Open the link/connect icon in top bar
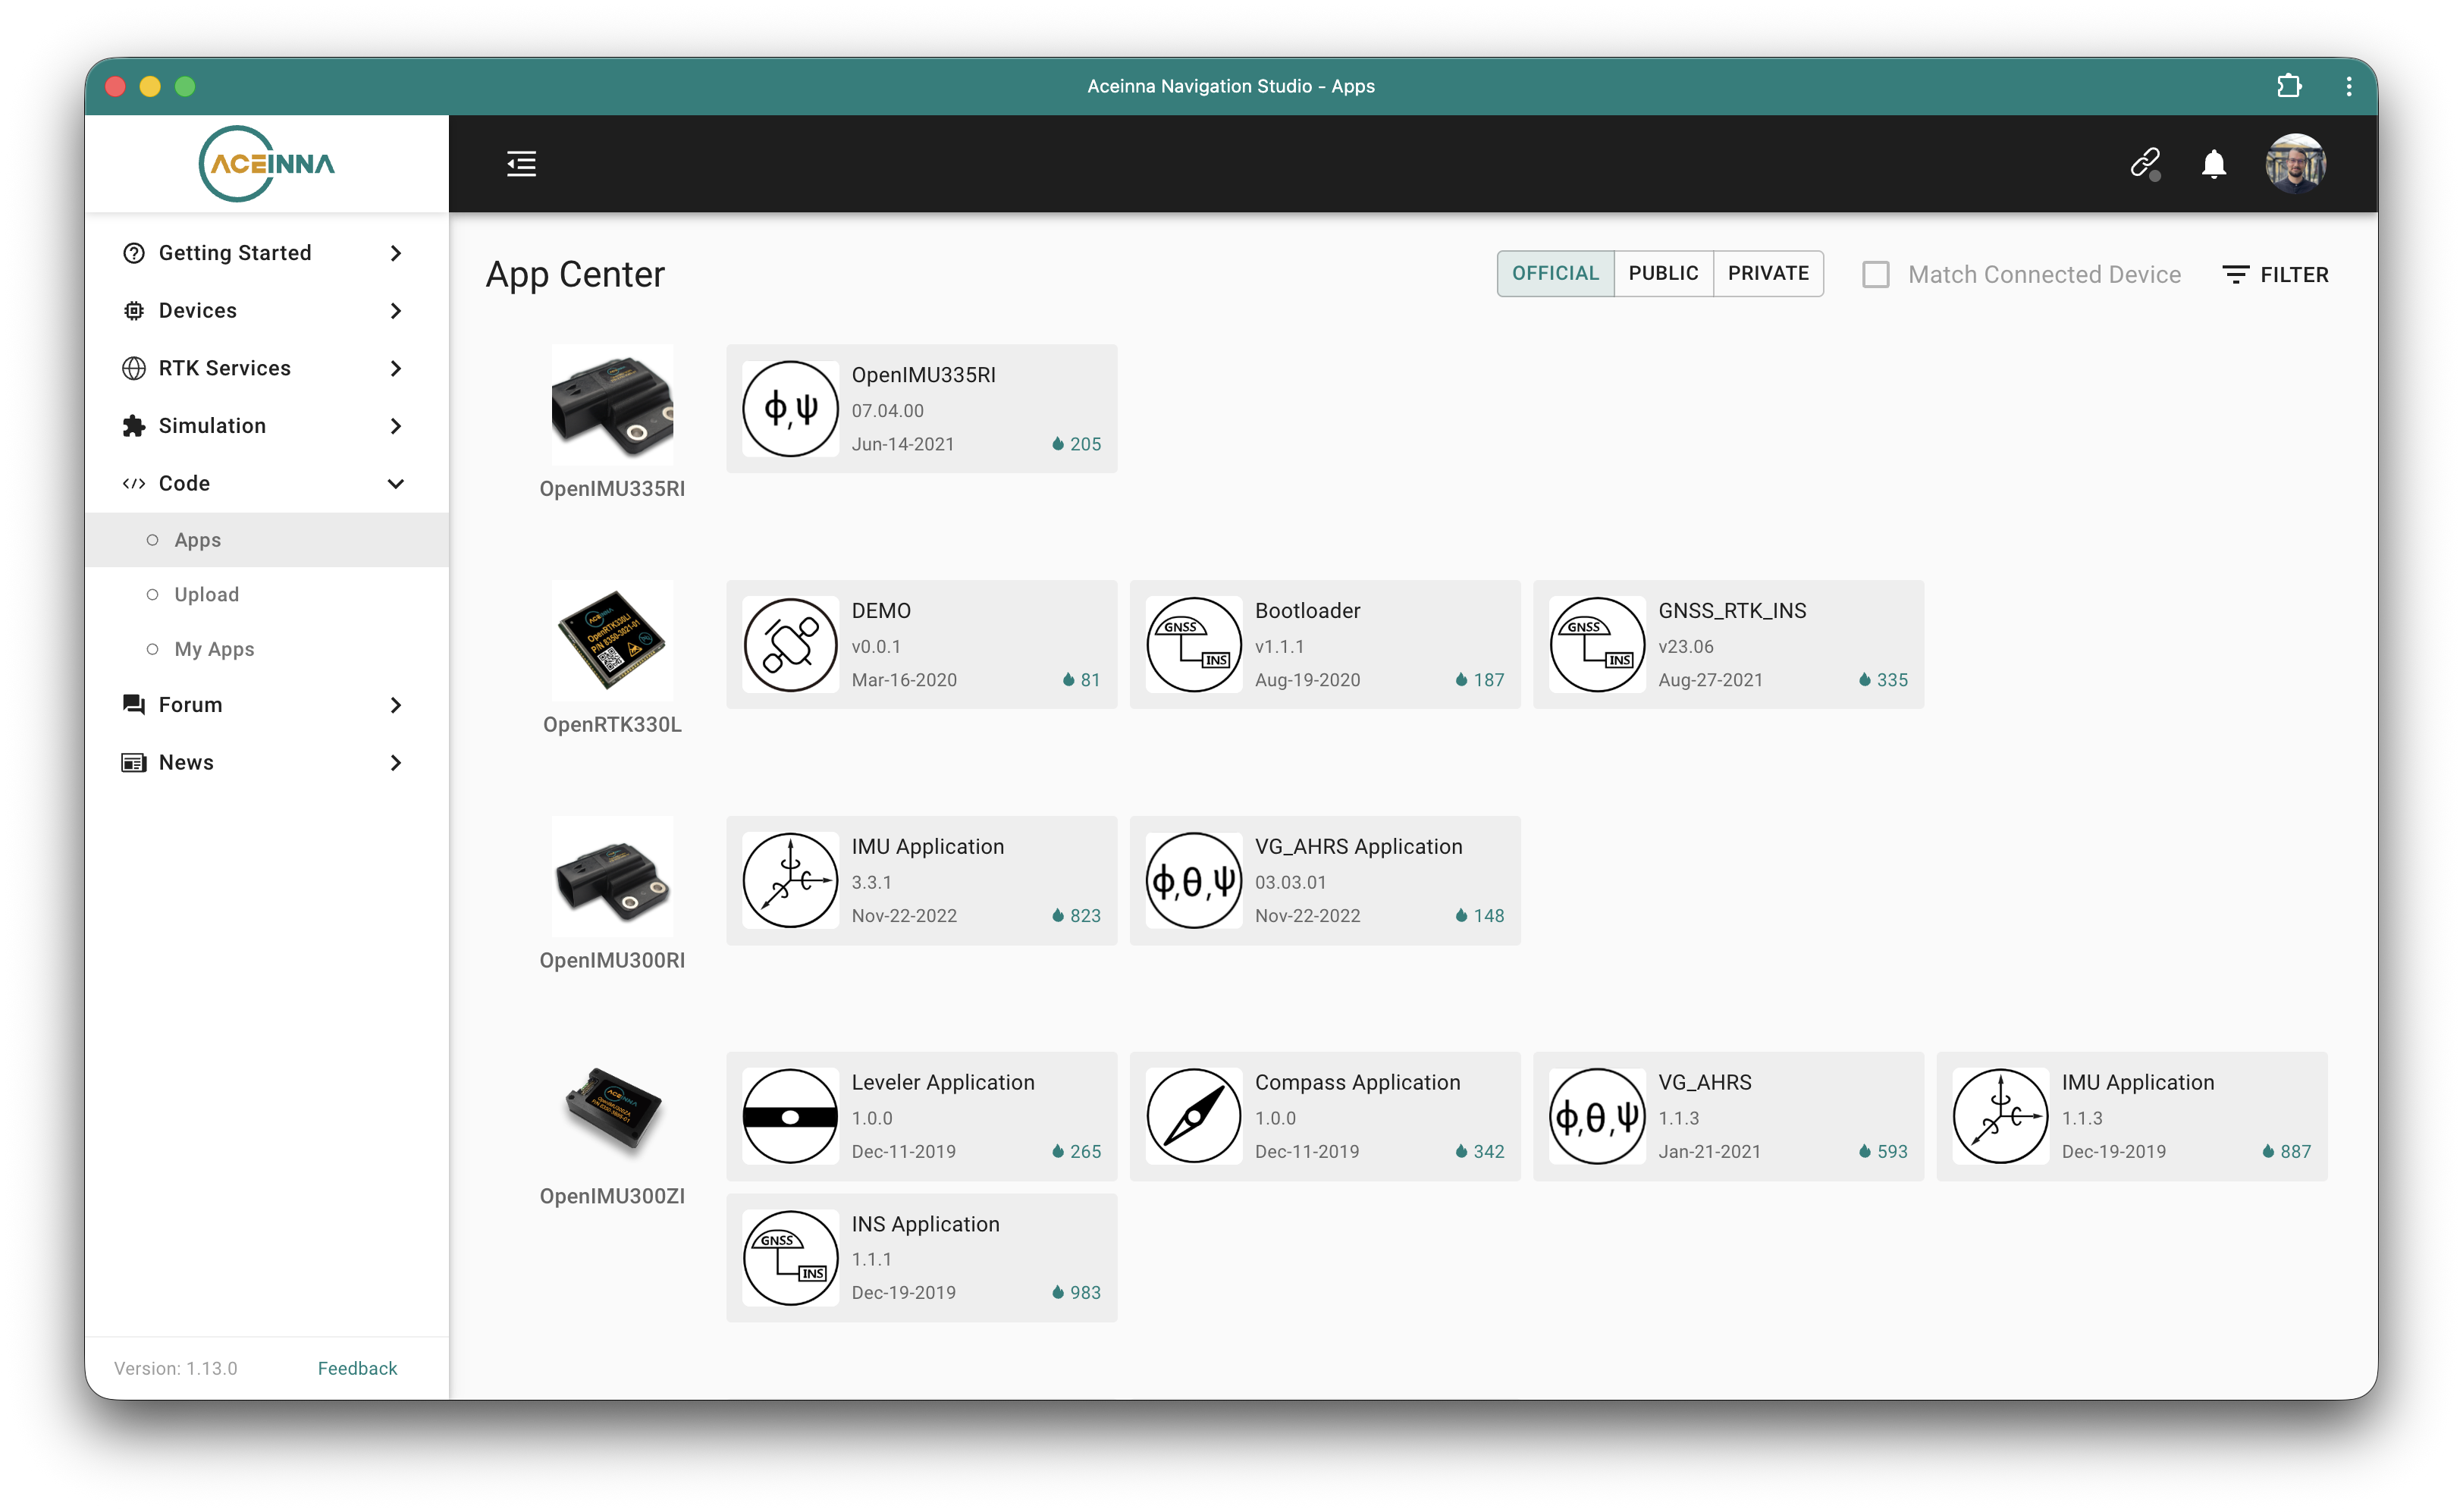 (x=2144, y=163)
